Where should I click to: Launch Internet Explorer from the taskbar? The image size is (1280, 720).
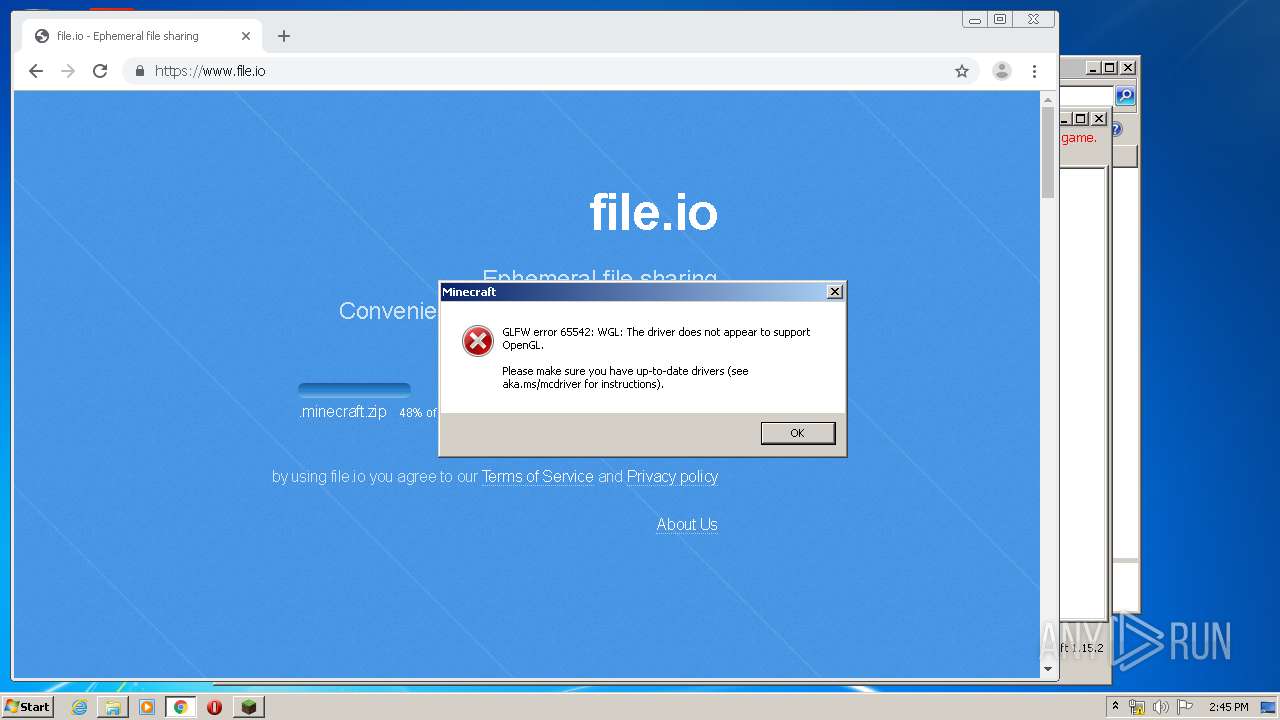click(x=79, y=707)
